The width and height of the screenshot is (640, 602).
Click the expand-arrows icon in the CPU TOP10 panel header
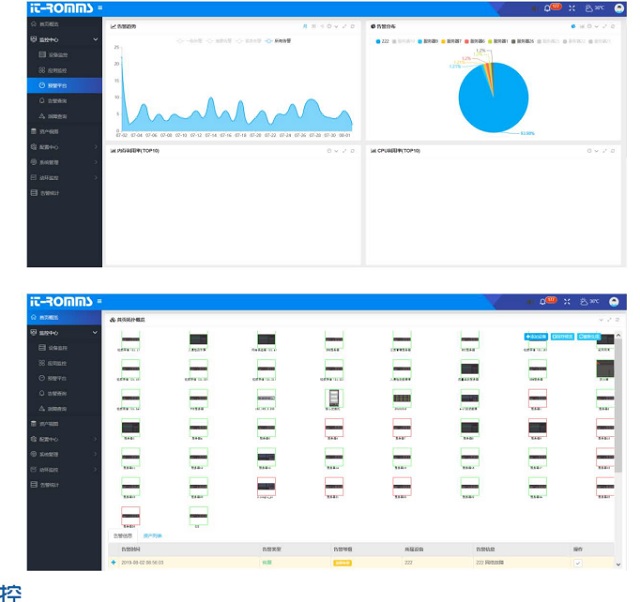604,151
